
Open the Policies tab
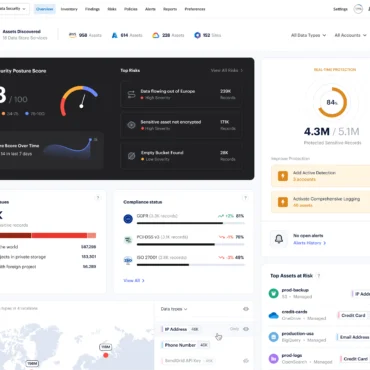pyautogui.click(x=131, y=9)
